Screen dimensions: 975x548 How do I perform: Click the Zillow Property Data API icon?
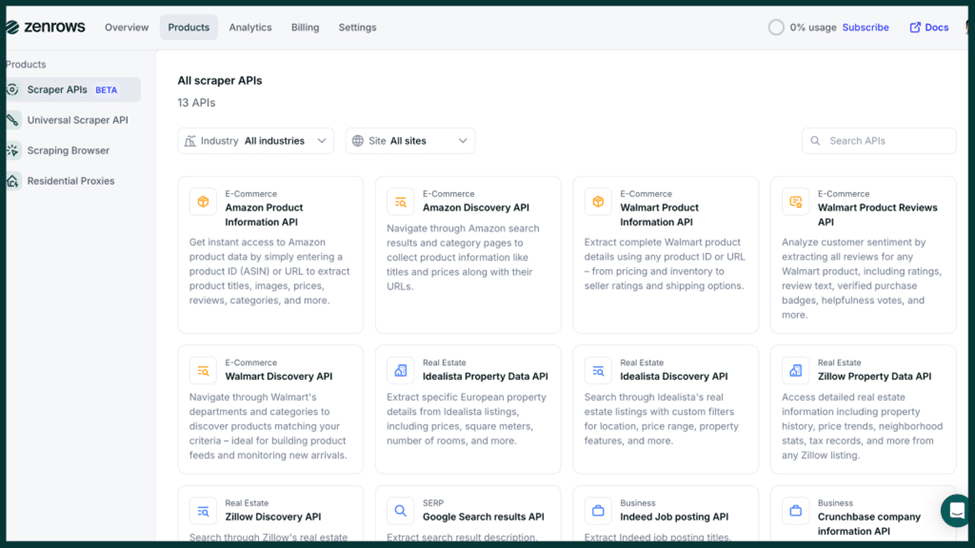(x=795, y=371)
